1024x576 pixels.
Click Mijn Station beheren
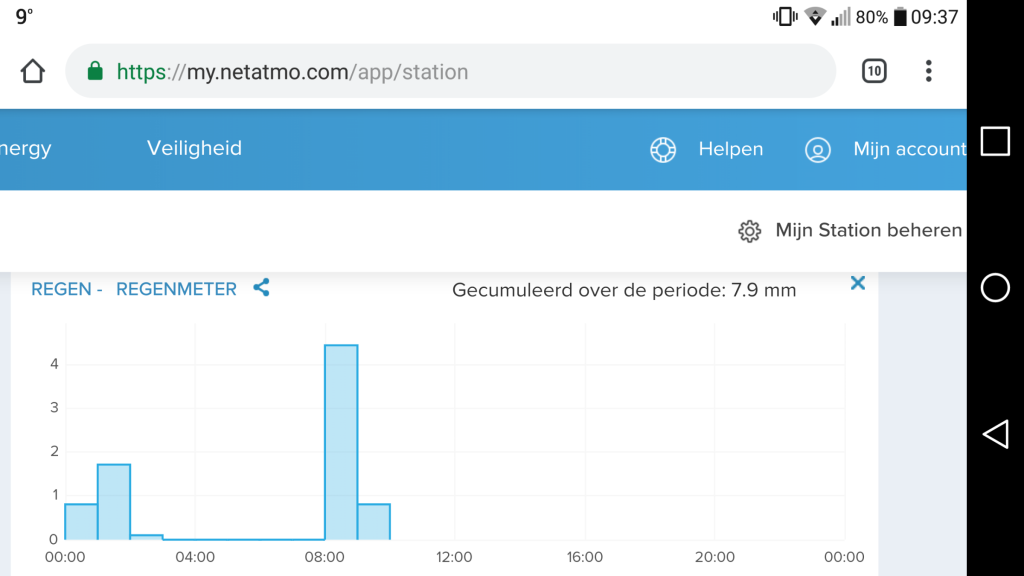pyautogui.click(x=869, y=230)
